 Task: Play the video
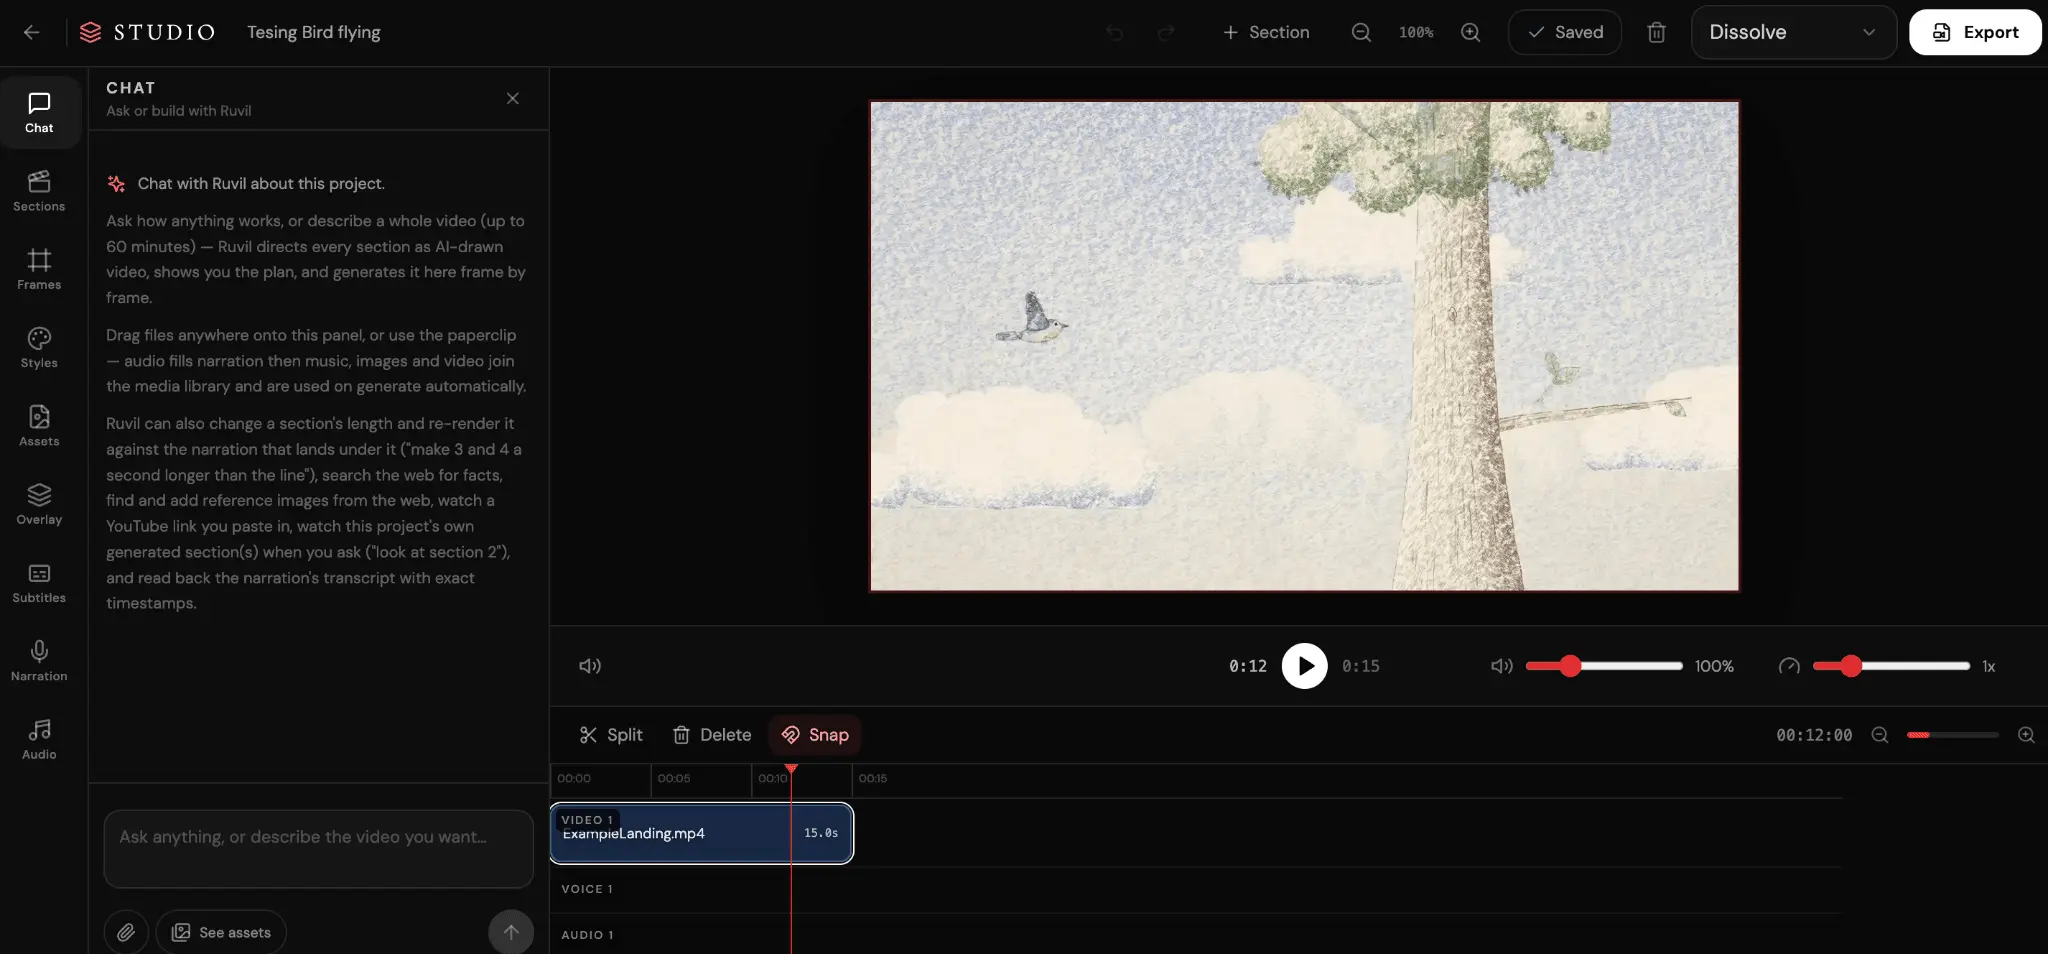pyautogui.click(x=1305, y=666)
